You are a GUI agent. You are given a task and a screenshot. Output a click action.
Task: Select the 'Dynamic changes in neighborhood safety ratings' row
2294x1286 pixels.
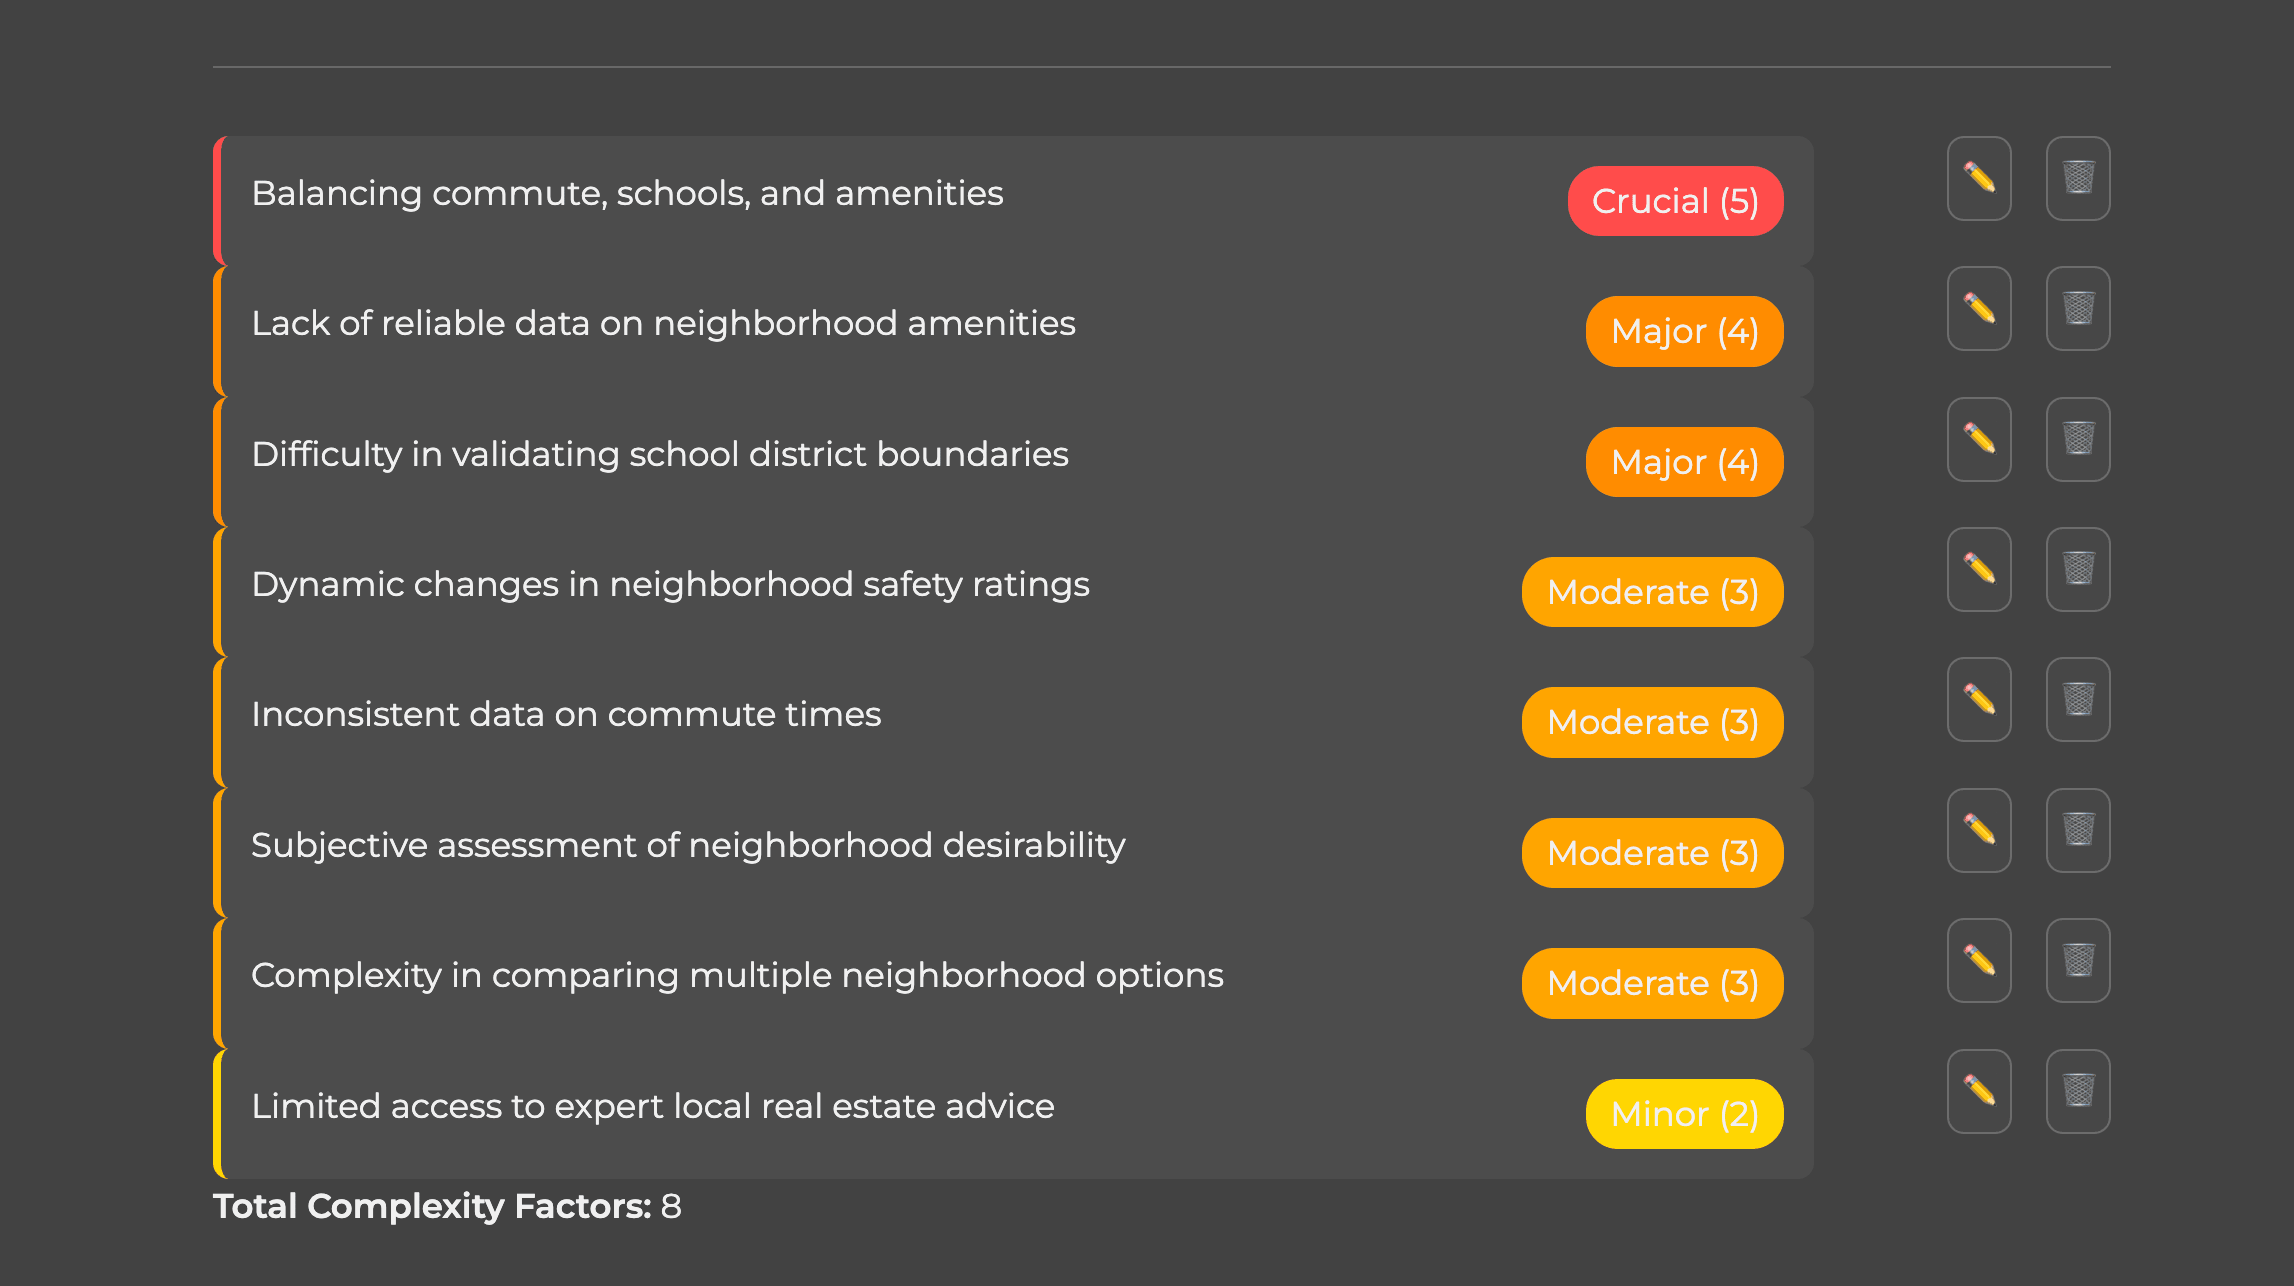(1013, 592)
